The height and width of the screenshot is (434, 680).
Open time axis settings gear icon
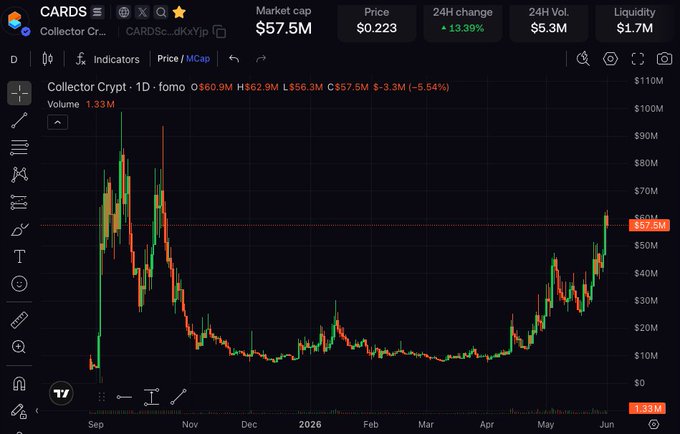[x=654, y=424]
